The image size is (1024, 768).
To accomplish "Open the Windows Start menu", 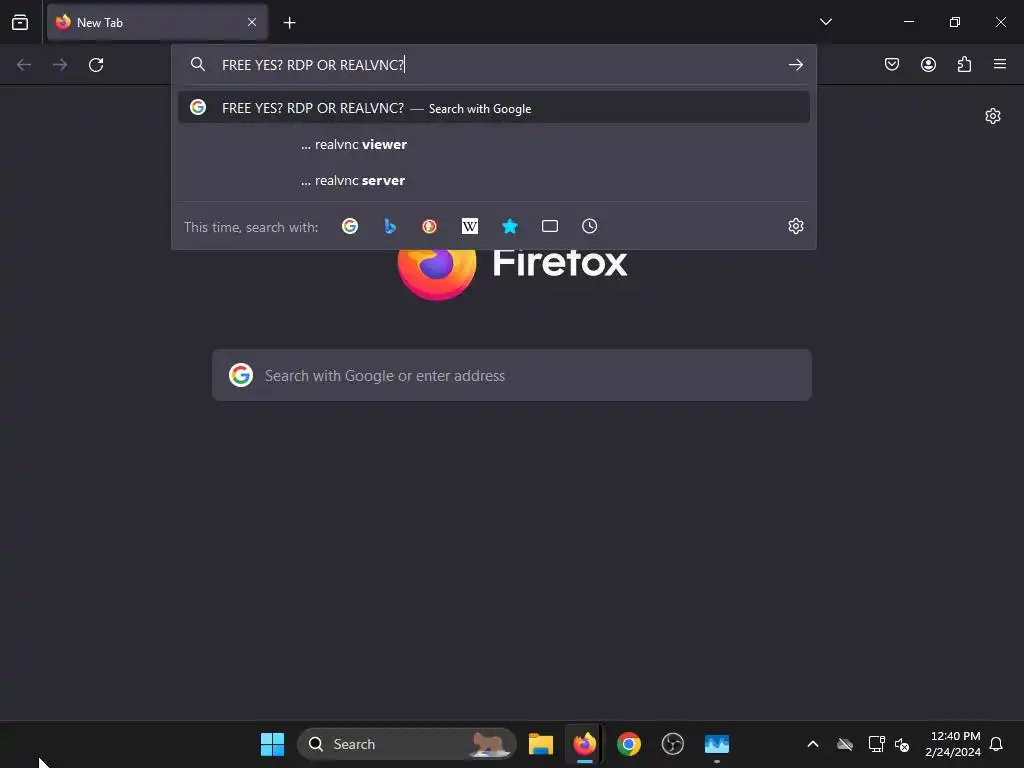I will tap(272, 744).
